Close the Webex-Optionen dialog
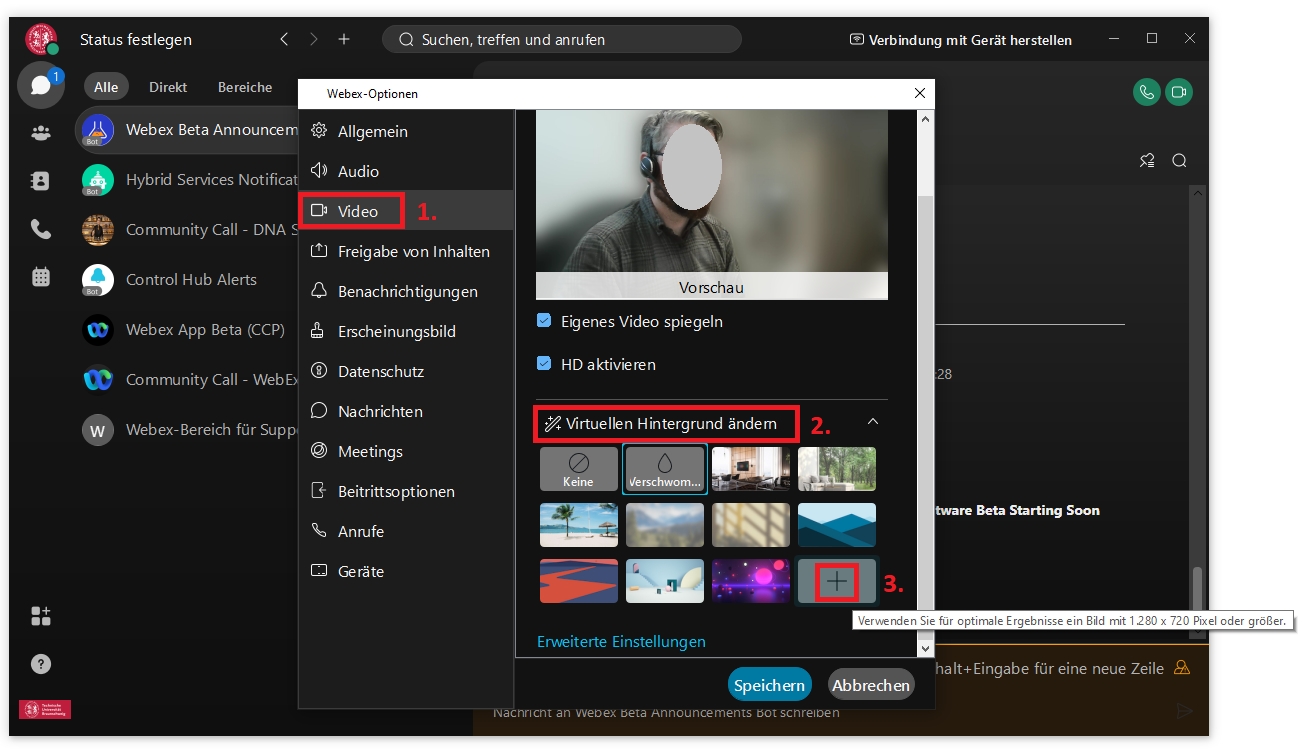This screenshot has height=750, width=1298. [920, 93]
